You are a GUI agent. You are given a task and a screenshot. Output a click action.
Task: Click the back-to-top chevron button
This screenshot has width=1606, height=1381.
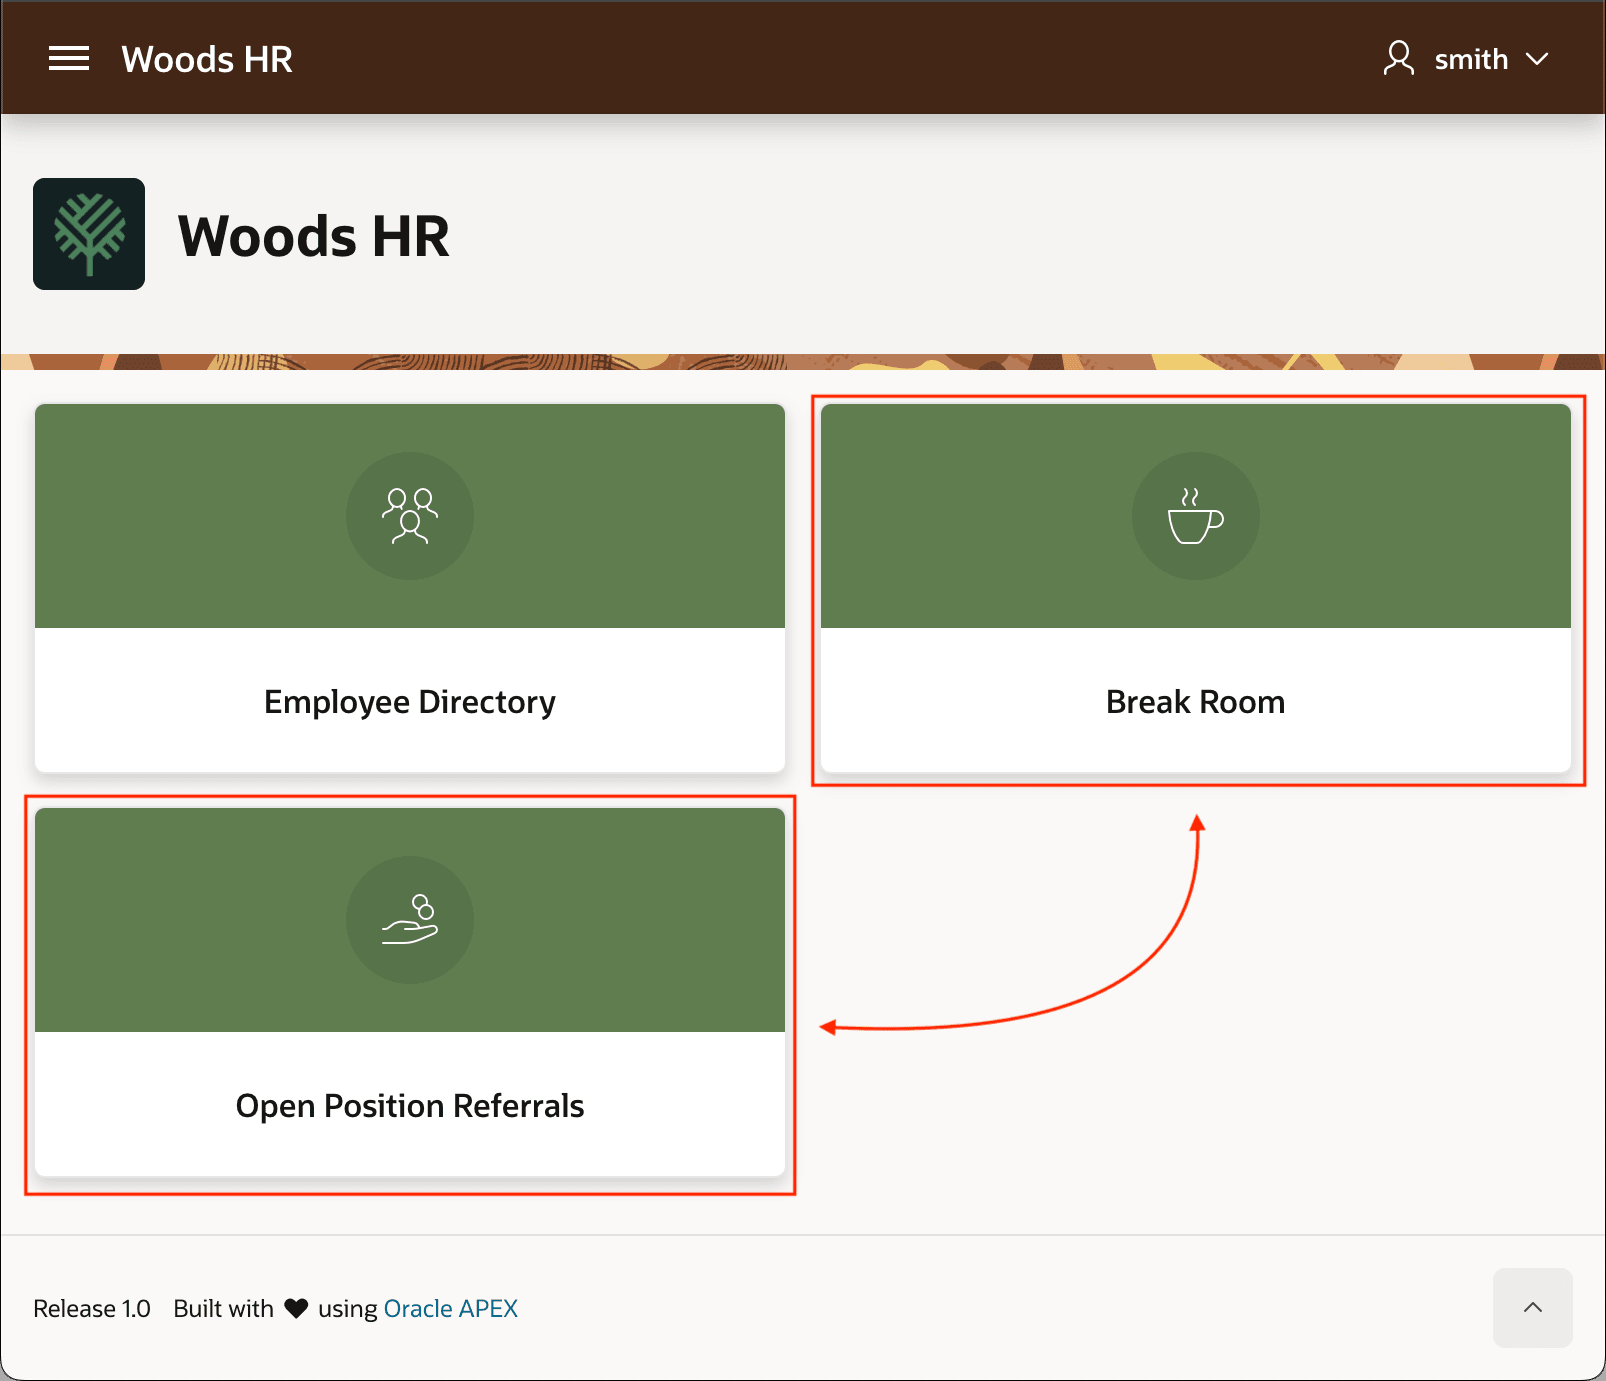[1533, 1308]
